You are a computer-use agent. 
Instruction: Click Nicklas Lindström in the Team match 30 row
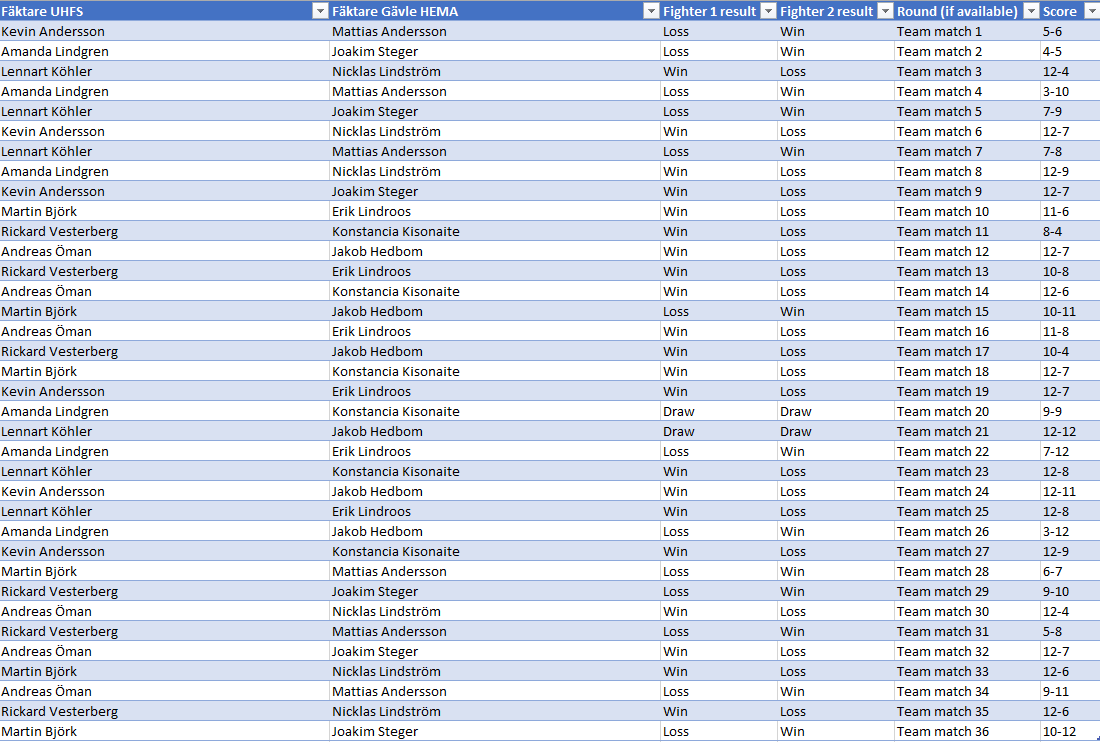(495, 611)
